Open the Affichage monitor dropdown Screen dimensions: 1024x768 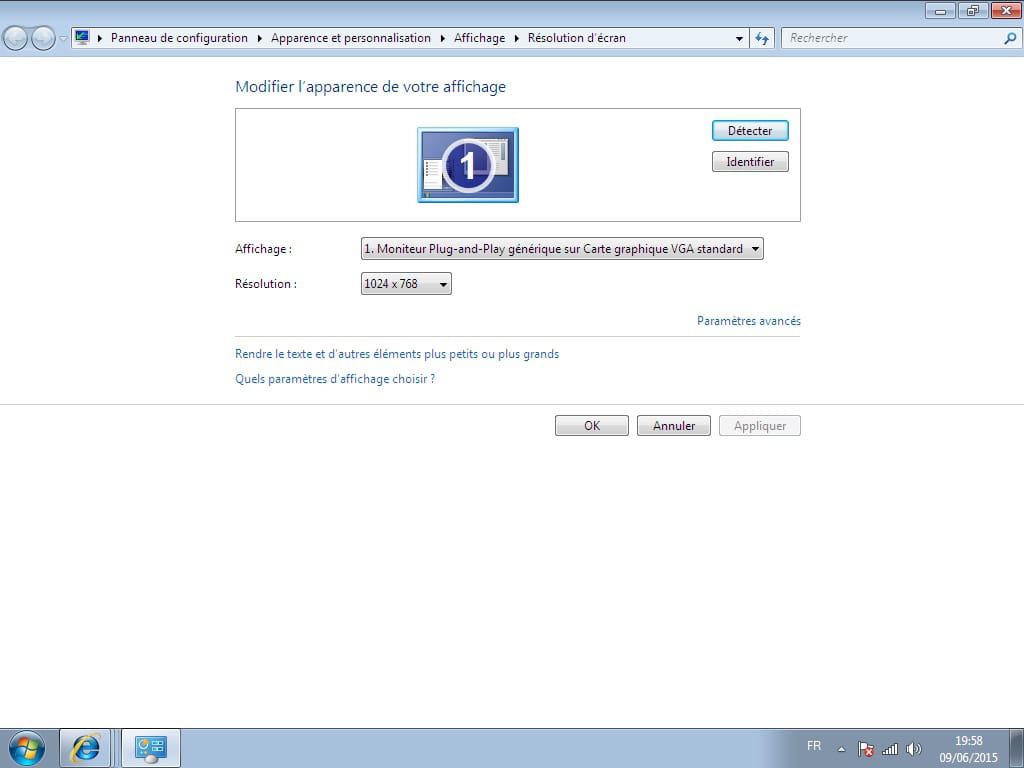(562, 249)
